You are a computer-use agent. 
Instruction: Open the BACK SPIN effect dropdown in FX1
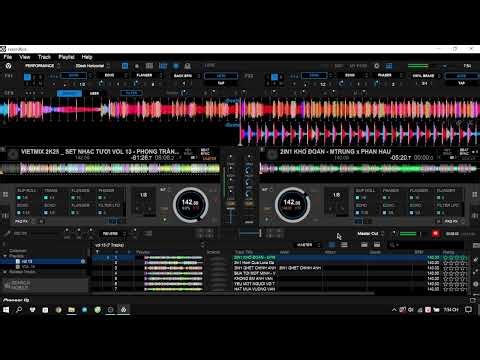(x=186, y=76)
